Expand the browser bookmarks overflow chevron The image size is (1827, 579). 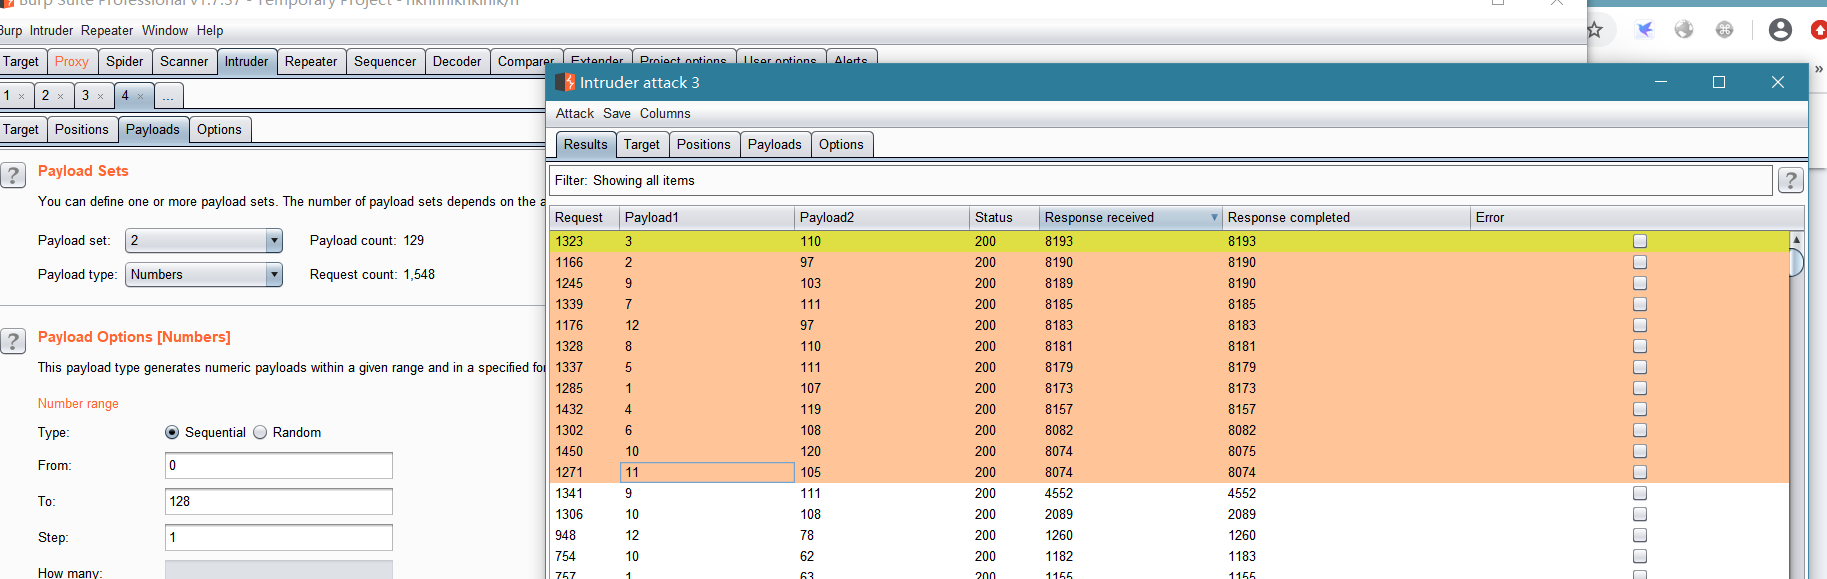[x=1819, y=69]
